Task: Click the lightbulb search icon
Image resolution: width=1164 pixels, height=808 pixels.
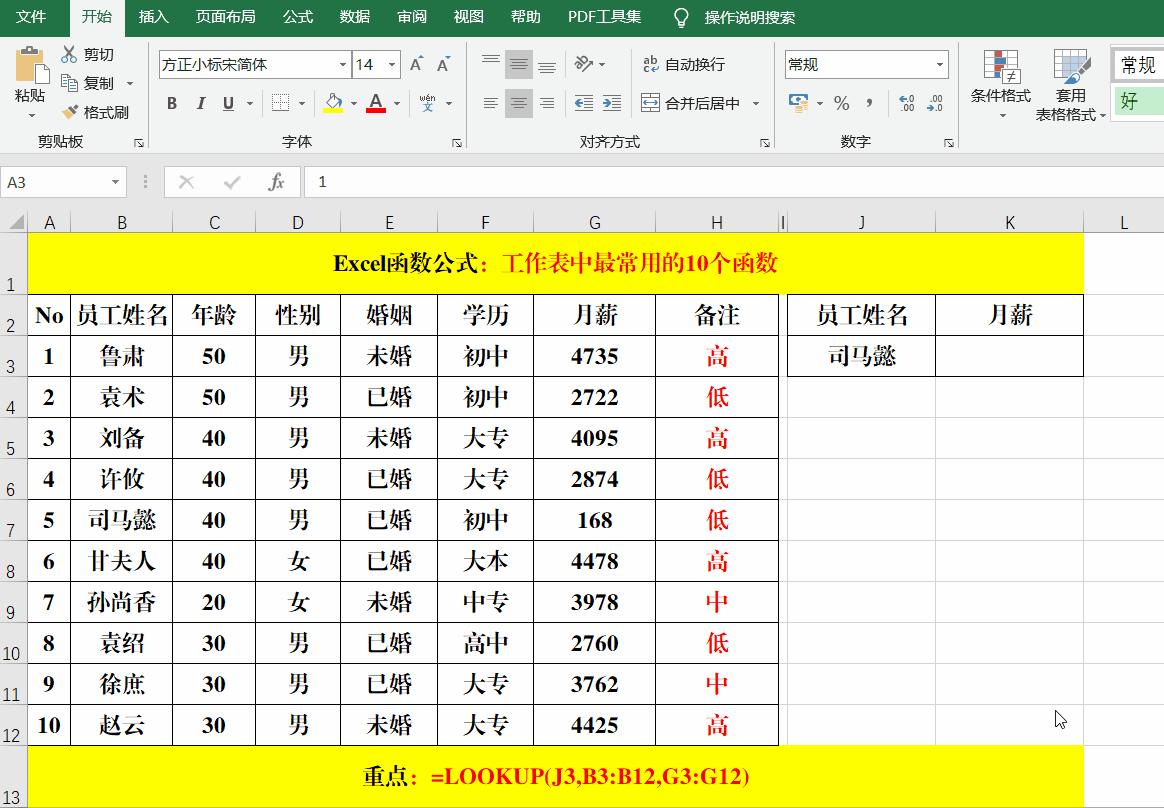Action: point(681,17)
